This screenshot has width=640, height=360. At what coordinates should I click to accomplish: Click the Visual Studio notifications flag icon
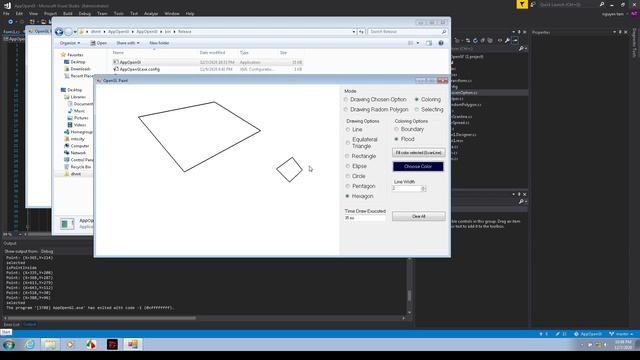(x=522, y=4)
